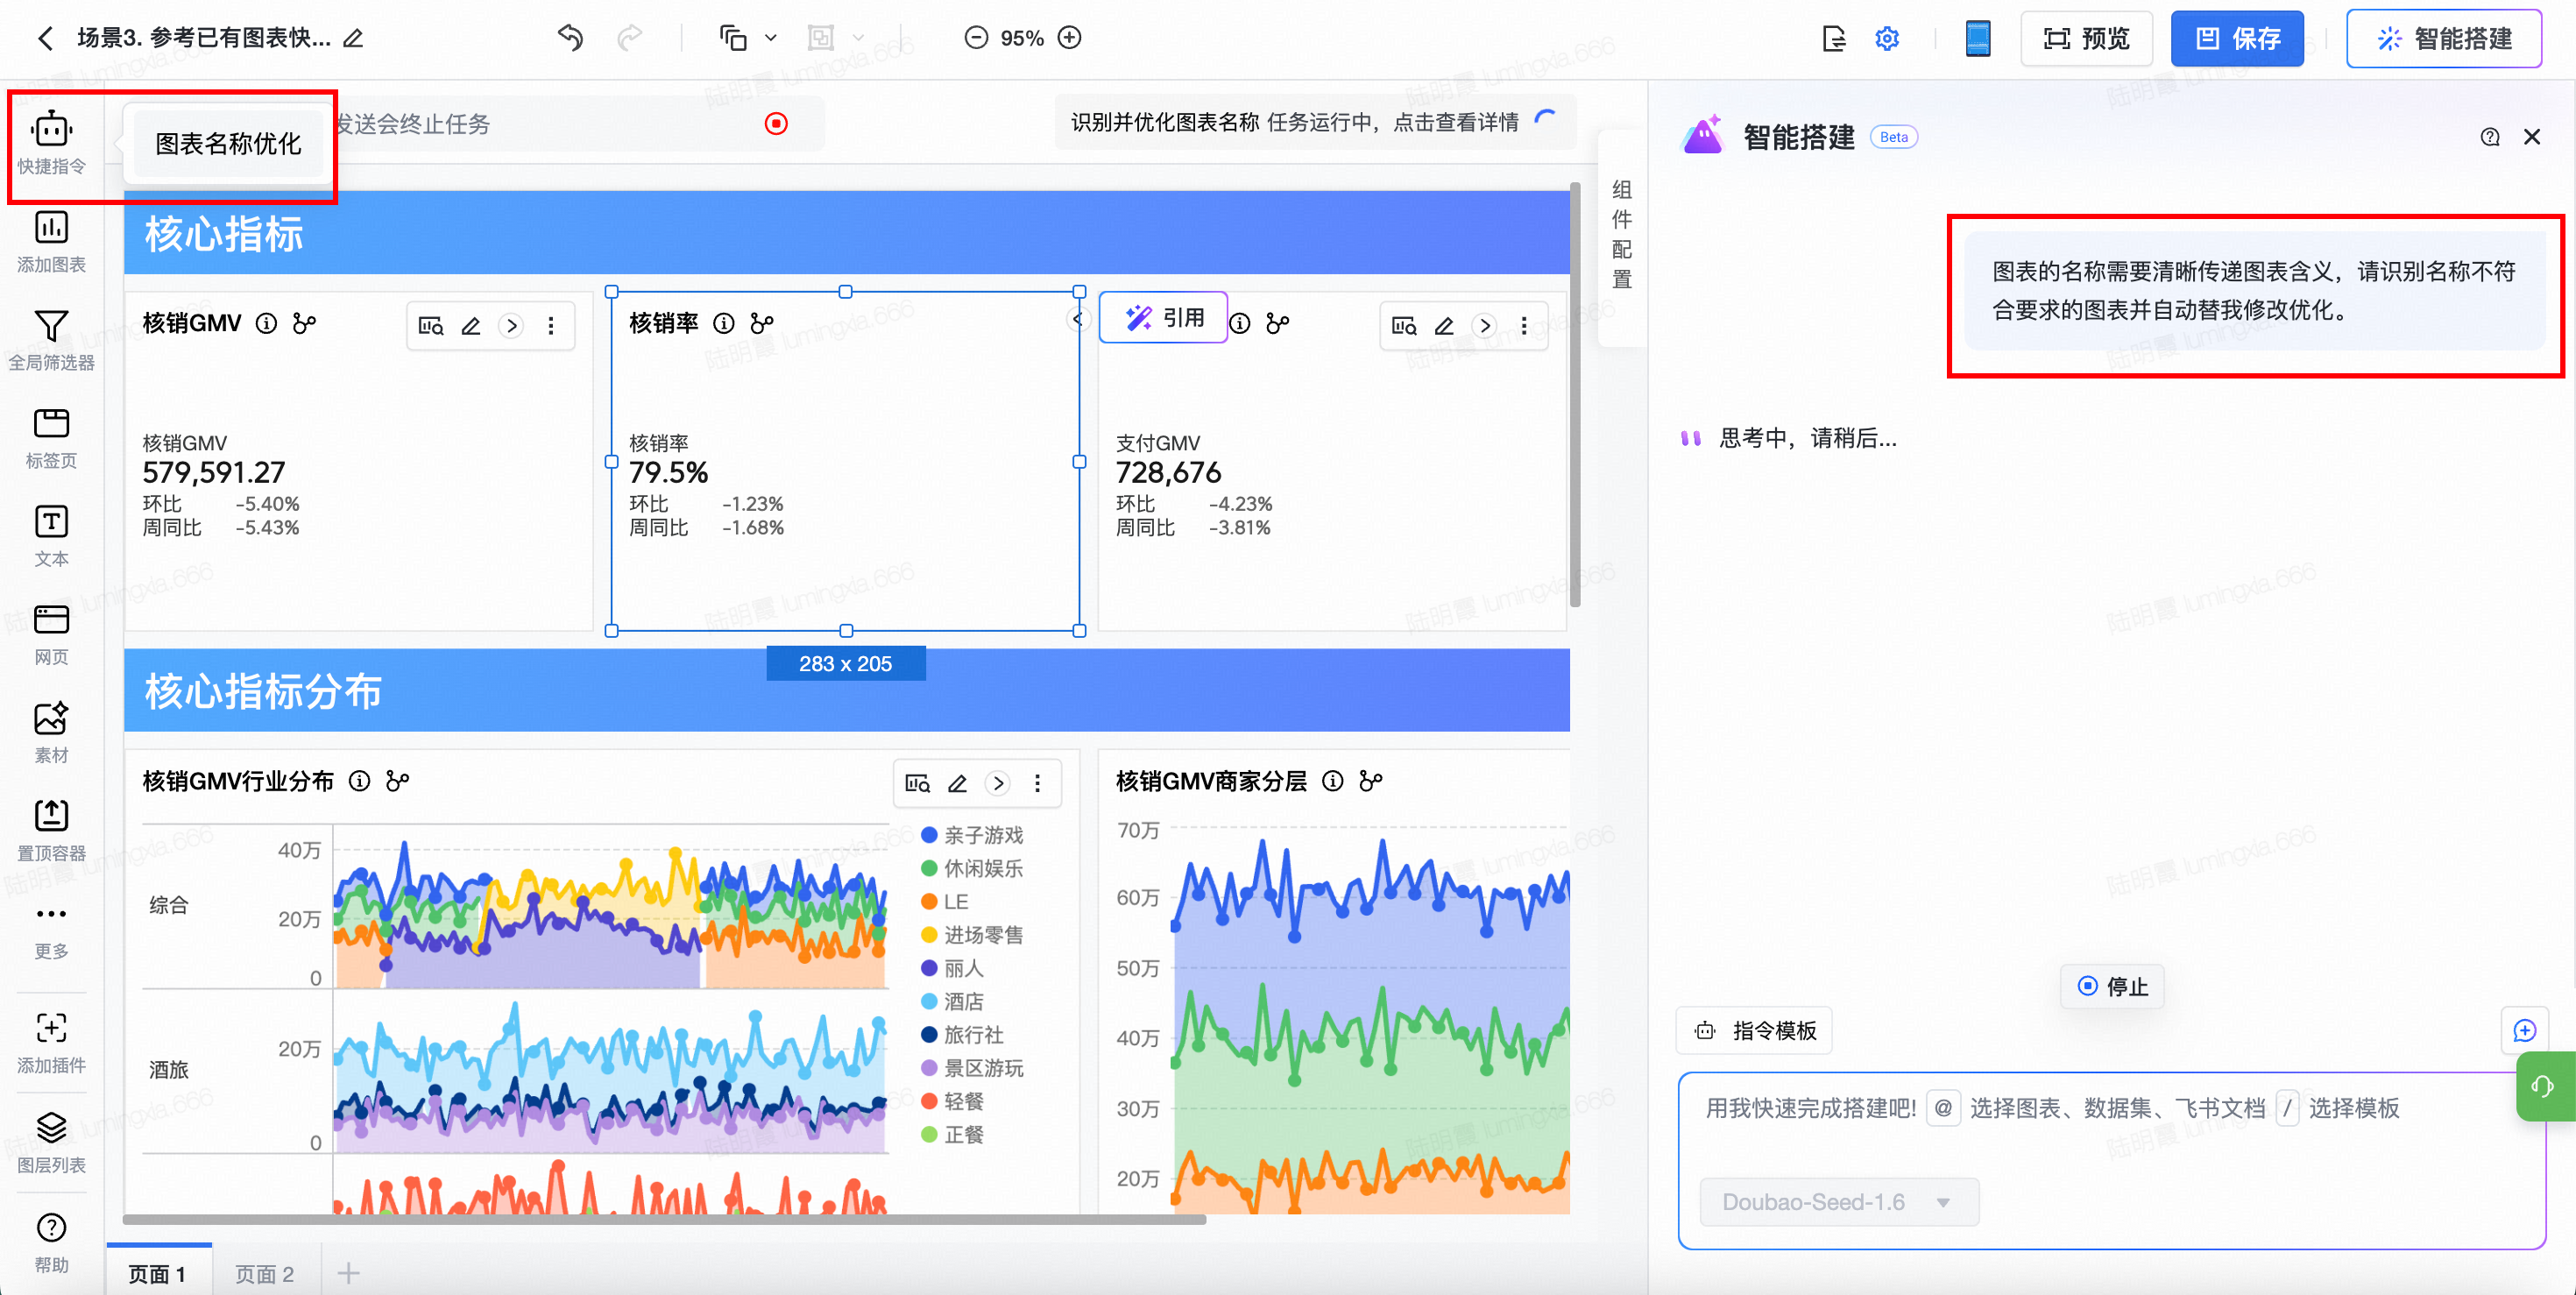The image size is (2576, 1295).
Task: Click the blue 保存 button
Action: click(2236, 38)
